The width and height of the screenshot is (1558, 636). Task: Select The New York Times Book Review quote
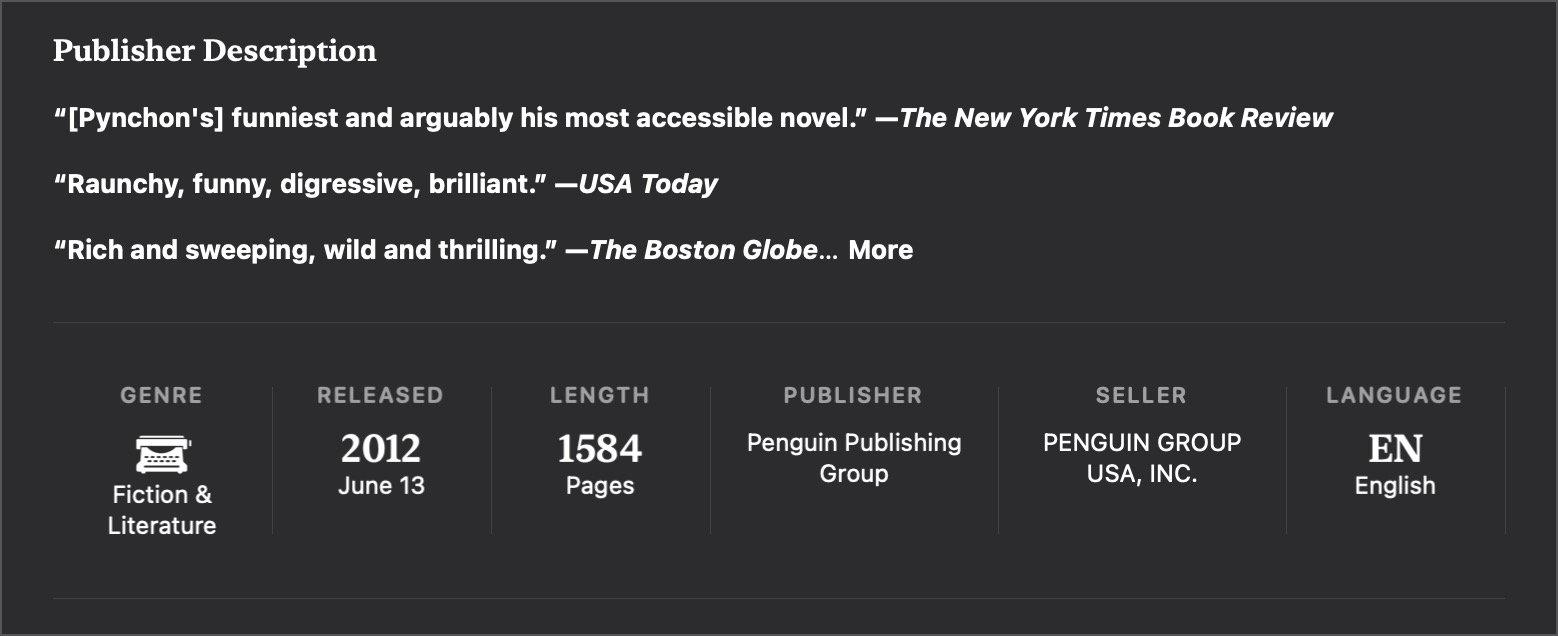693,118
